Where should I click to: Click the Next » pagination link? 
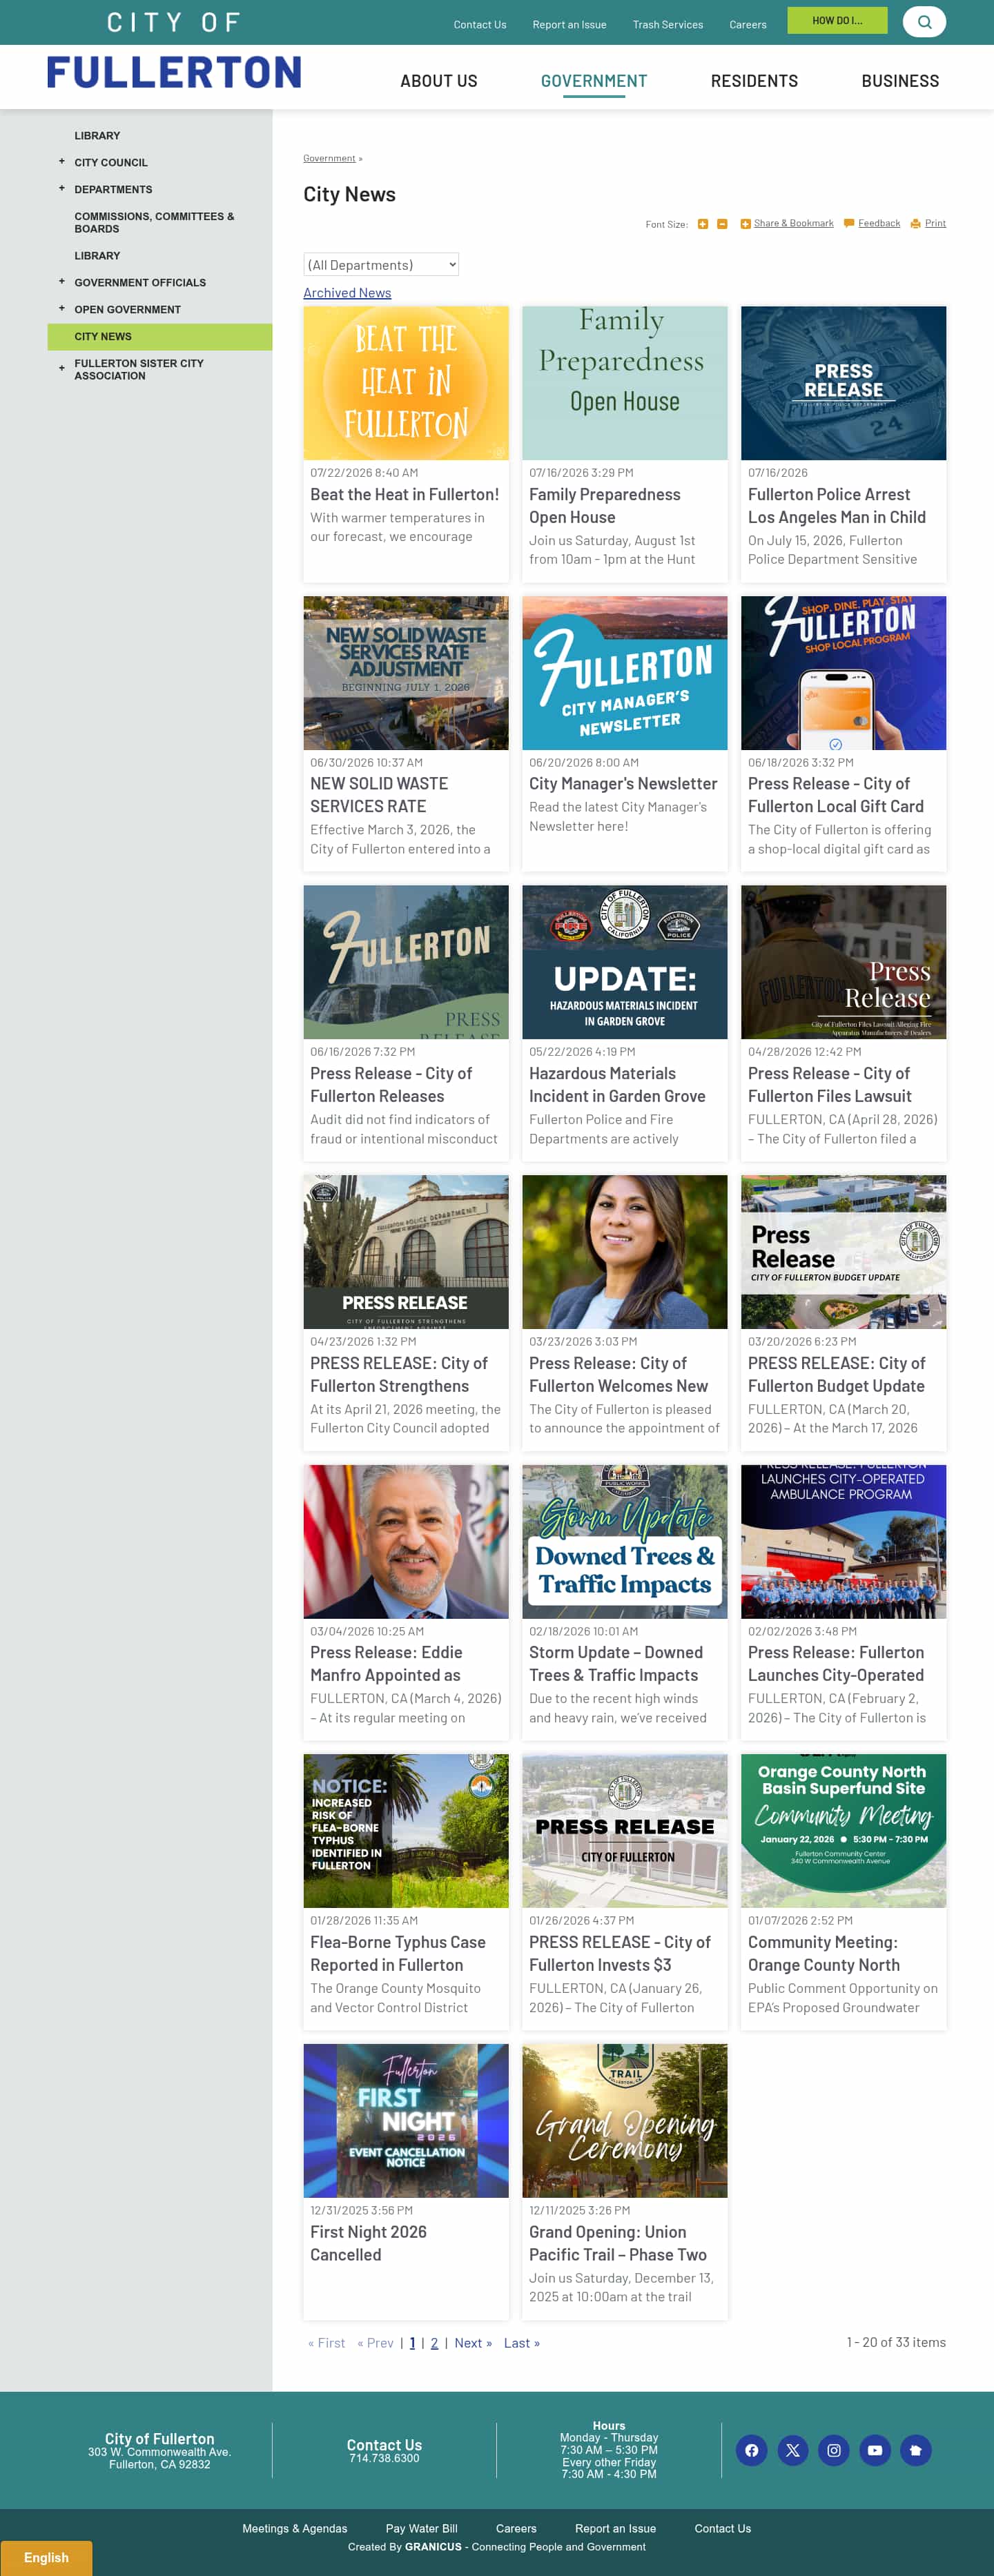click(x=473, y=2343)
